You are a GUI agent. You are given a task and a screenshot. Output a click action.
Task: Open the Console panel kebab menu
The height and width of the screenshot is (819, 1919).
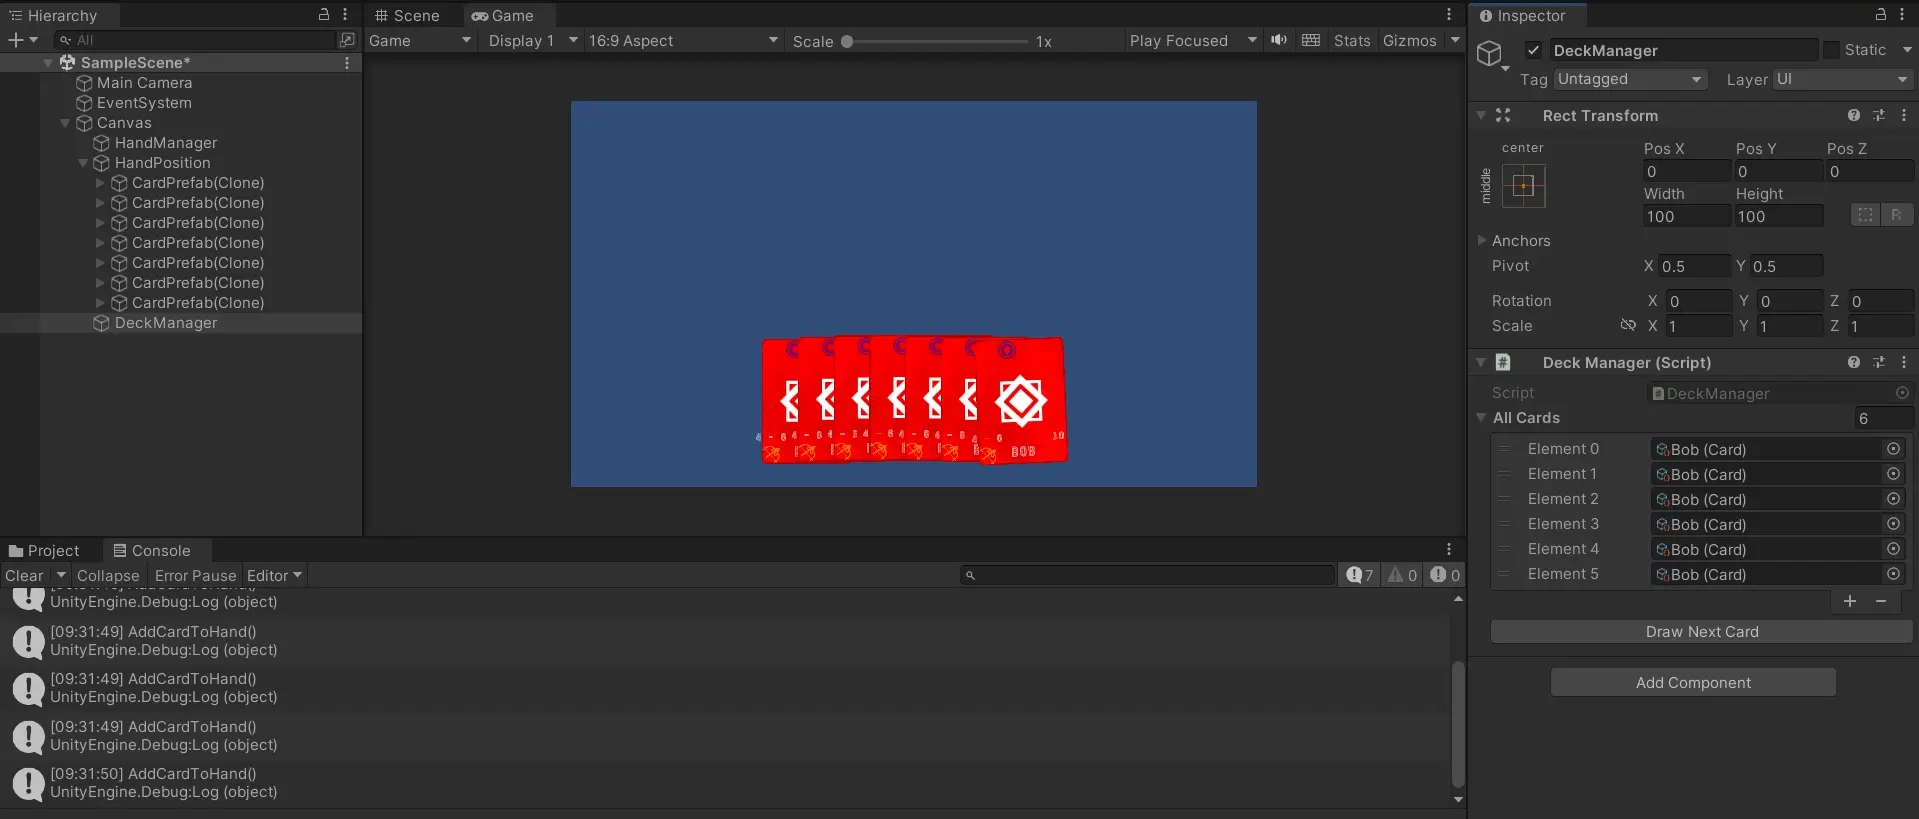[x=1448, y=549]
